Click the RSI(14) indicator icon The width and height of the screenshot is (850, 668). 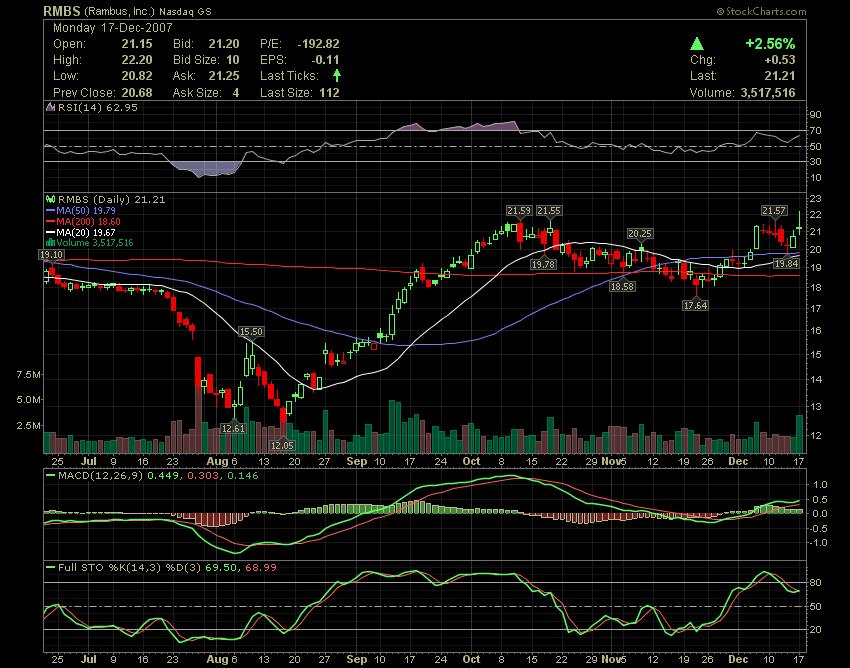[50, 107]
